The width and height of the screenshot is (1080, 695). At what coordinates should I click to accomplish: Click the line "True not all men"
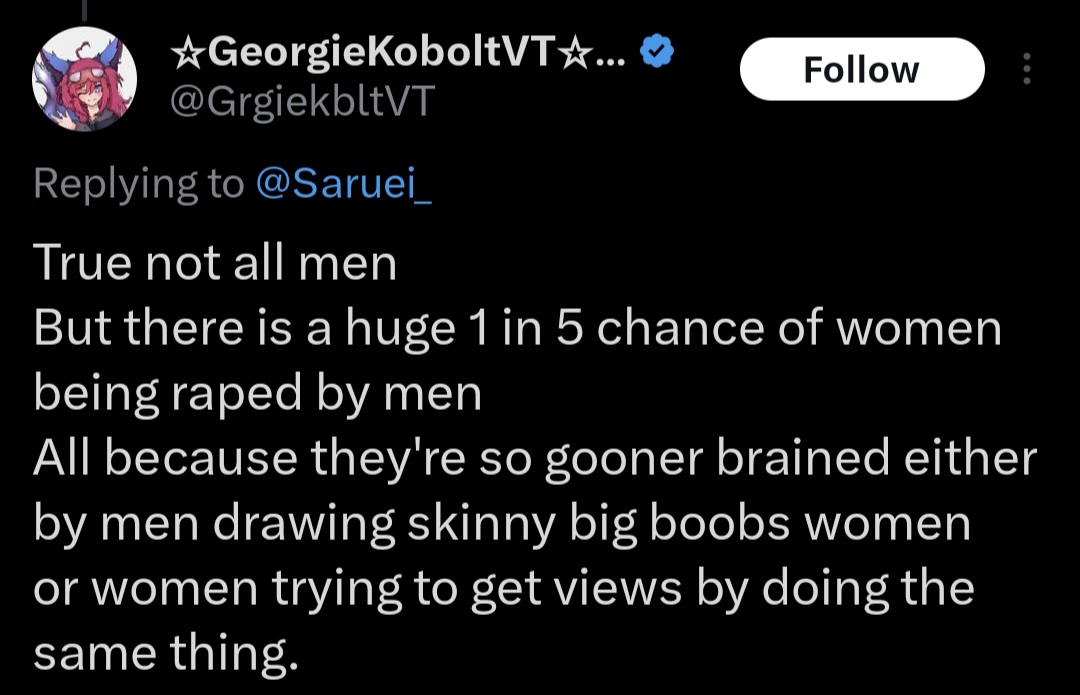(x=215, y=263)
